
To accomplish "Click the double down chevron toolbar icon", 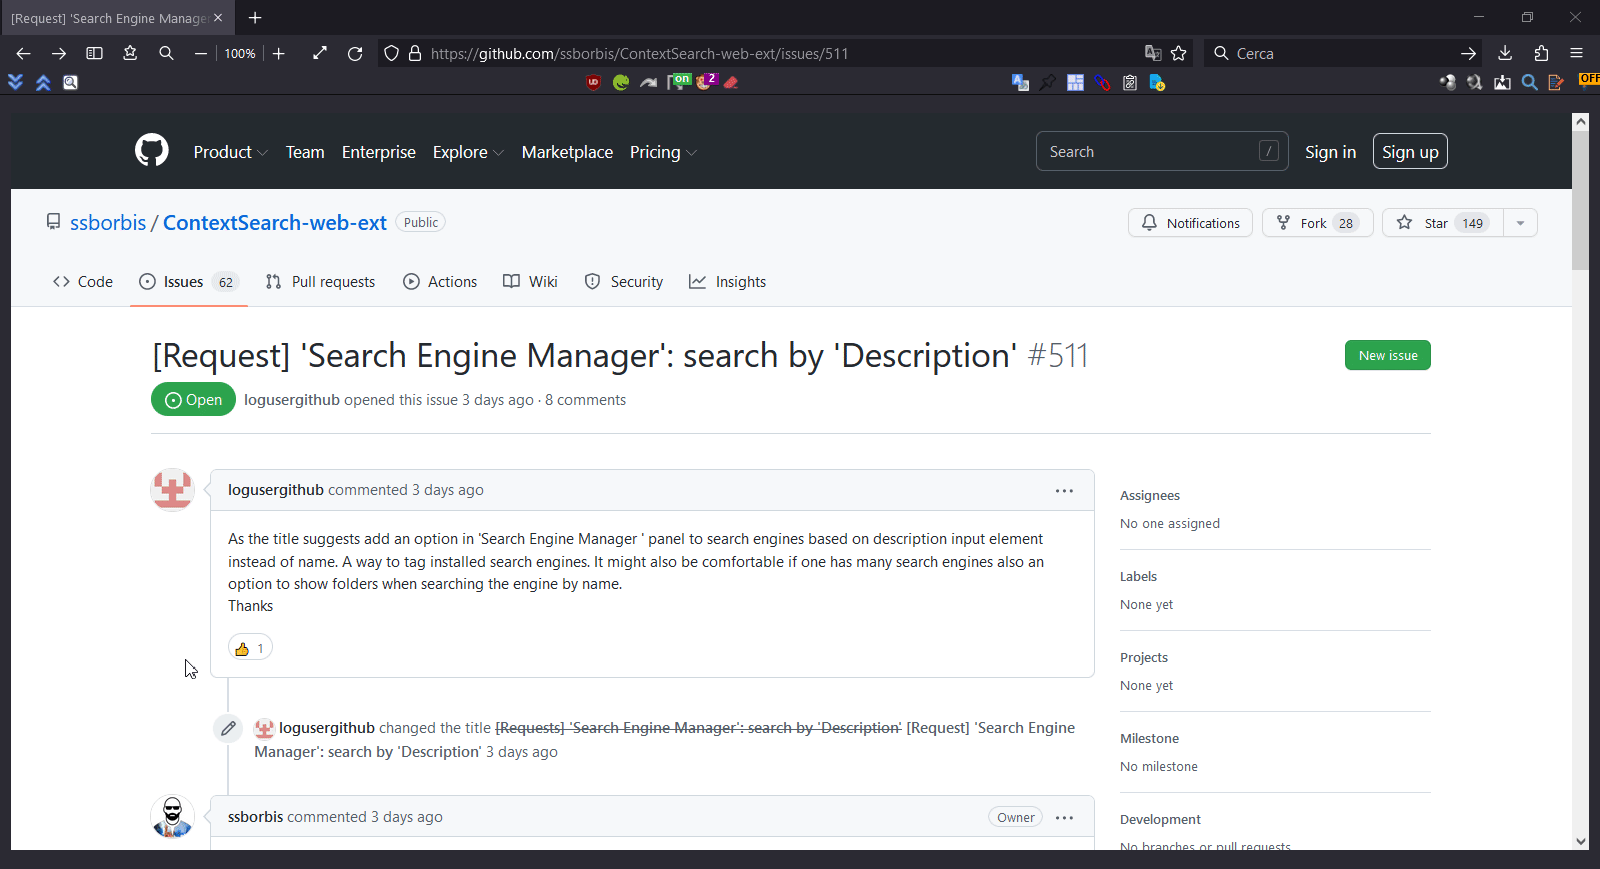I will tap(15, 82).
